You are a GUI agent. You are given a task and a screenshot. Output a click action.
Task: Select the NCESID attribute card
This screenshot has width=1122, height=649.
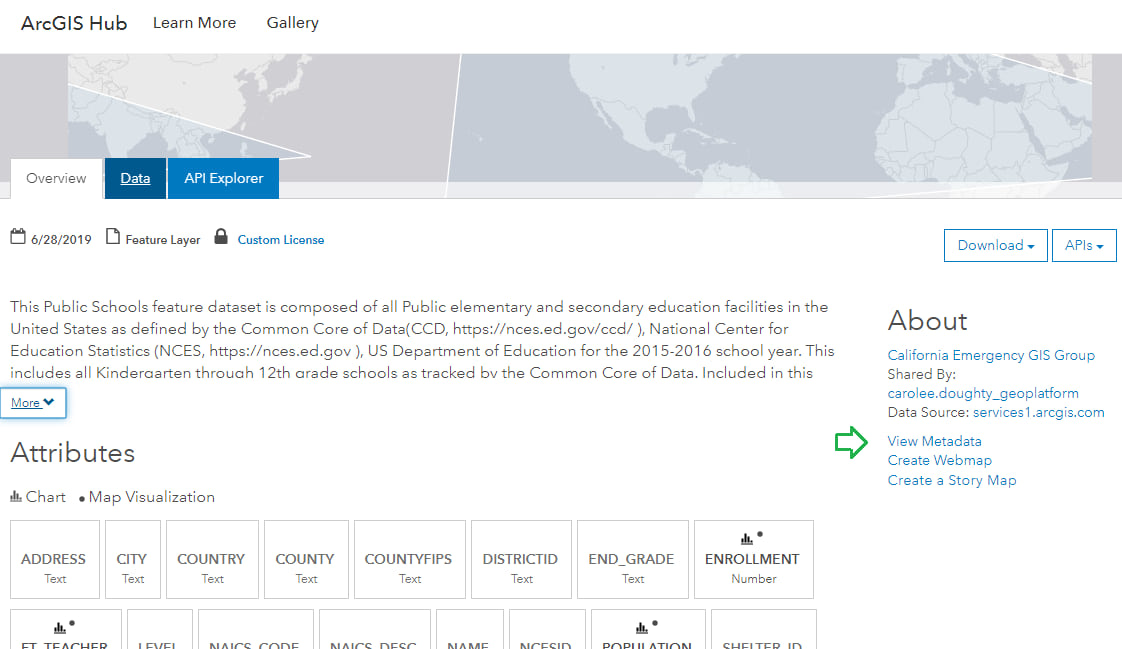547,630
